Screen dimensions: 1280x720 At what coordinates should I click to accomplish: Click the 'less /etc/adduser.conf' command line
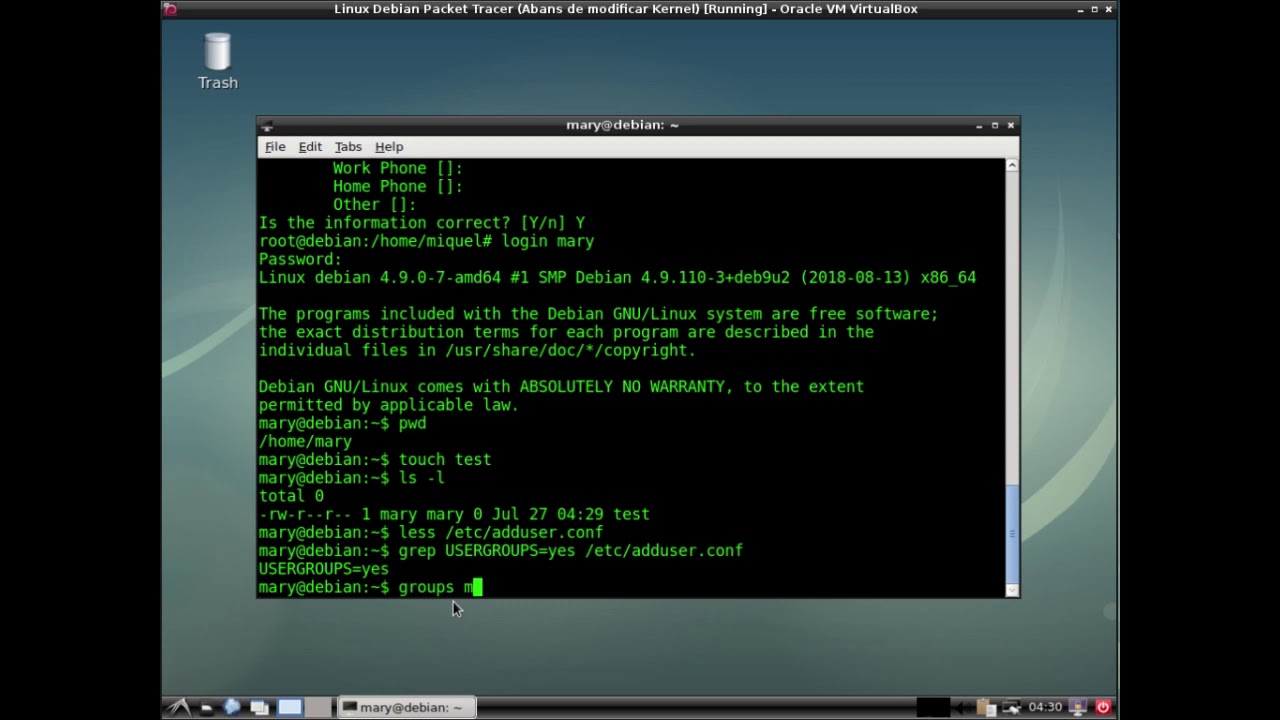coord(431,533)
